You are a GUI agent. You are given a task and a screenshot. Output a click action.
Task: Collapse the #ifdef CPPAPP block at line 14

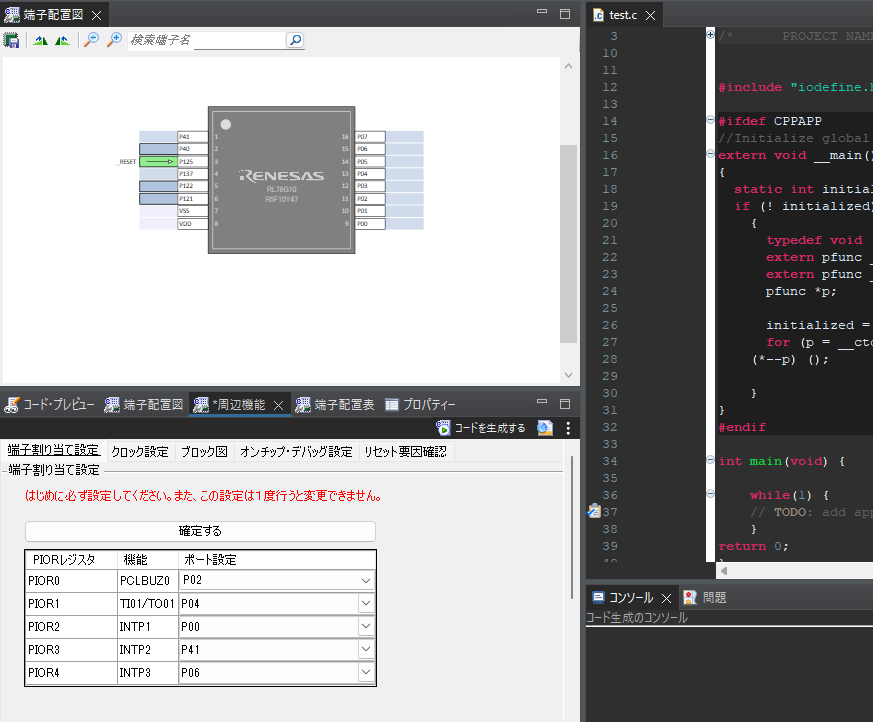(x=710, y=121)
